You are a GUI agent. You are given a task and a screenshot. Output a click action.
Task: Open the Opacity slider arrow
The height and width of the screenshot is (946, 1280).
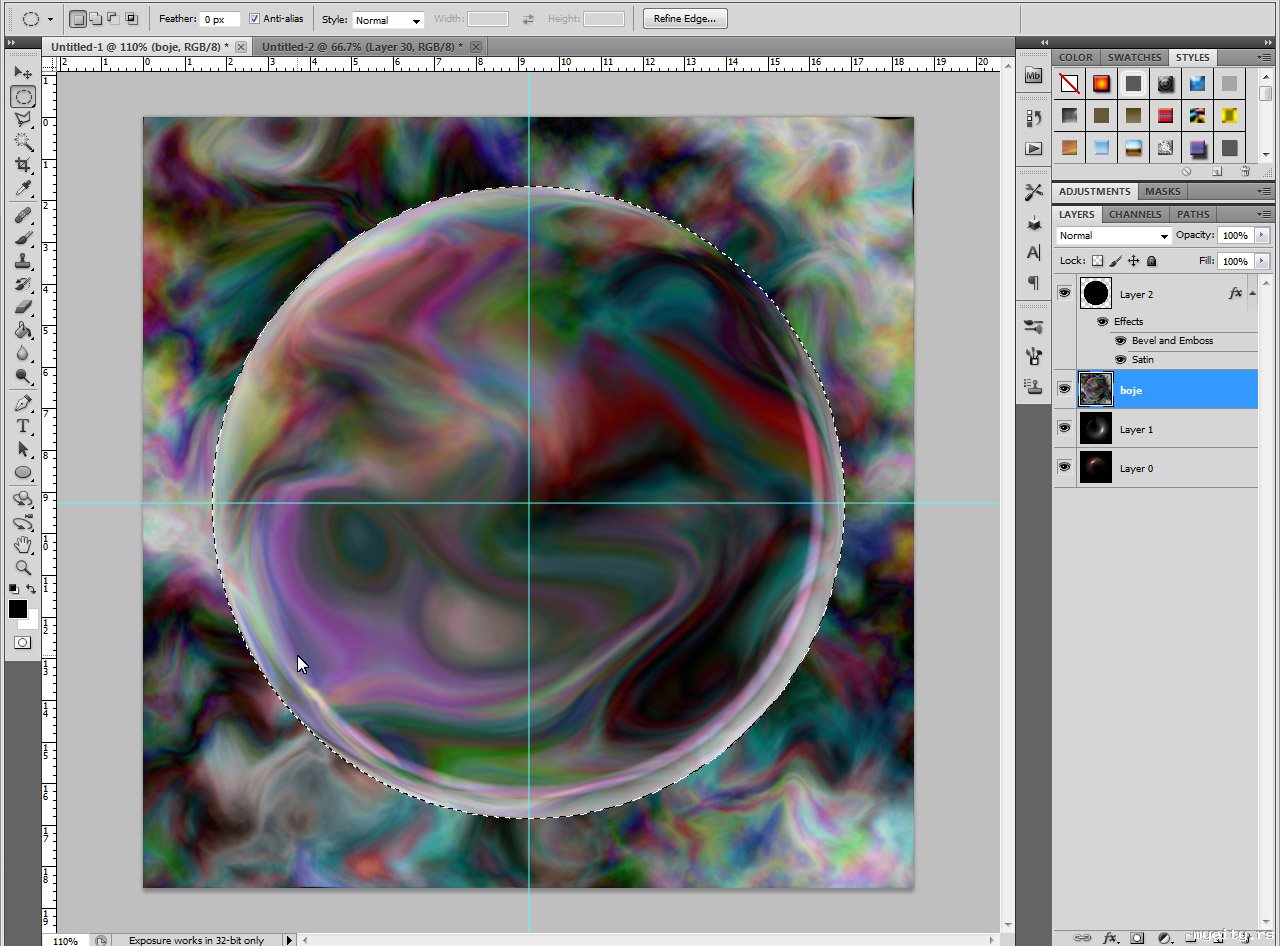[x=1262, y=236]
